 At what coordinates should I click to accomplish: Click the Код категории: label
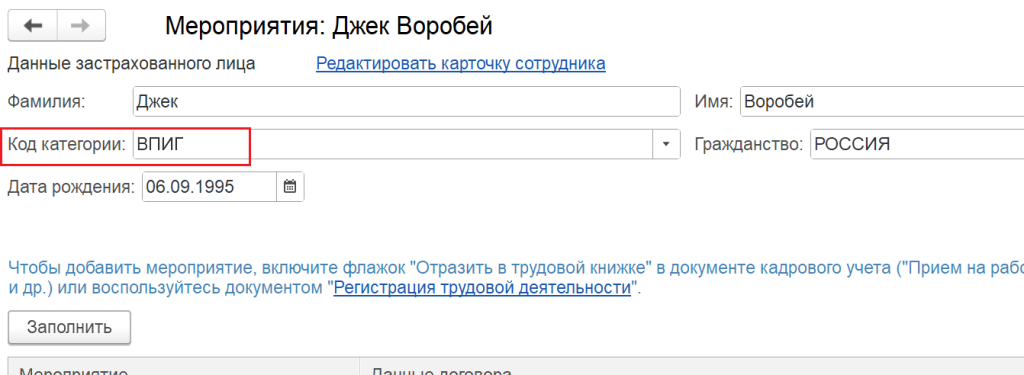point(66,144)
